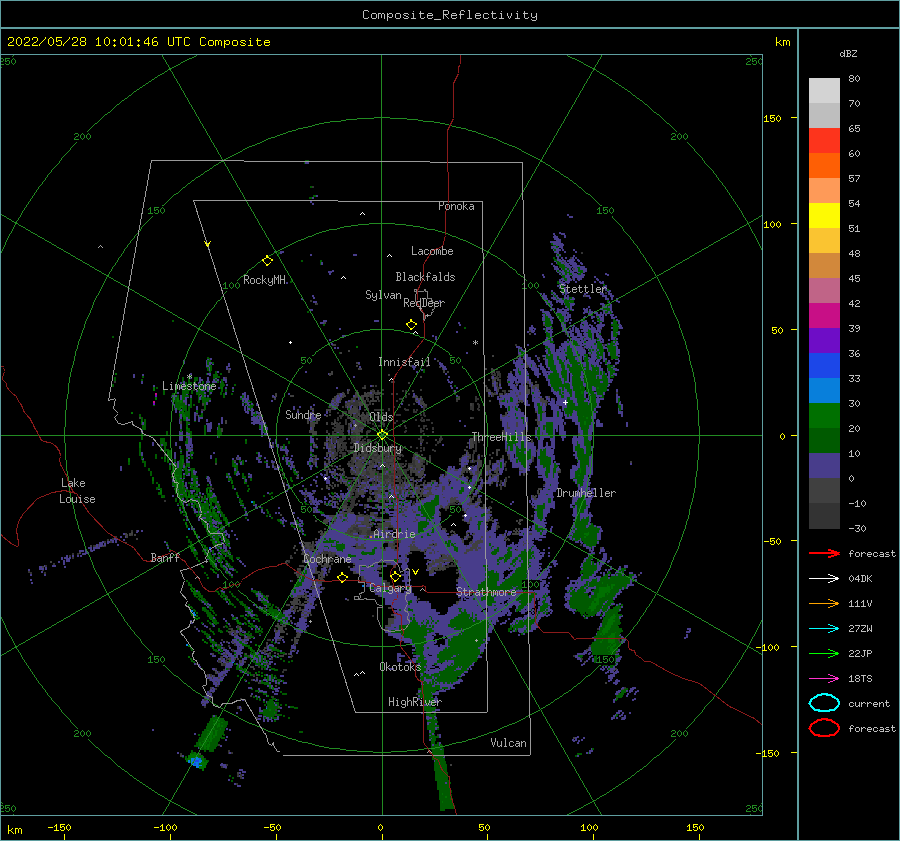
Task: Click the yellow diamond marker beside RockyMH
Action: click(267, 261)
